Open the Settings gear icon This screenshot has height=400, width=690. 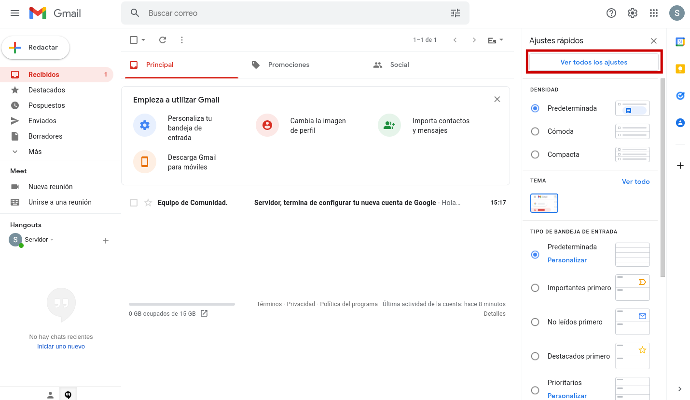pos(632,13)
